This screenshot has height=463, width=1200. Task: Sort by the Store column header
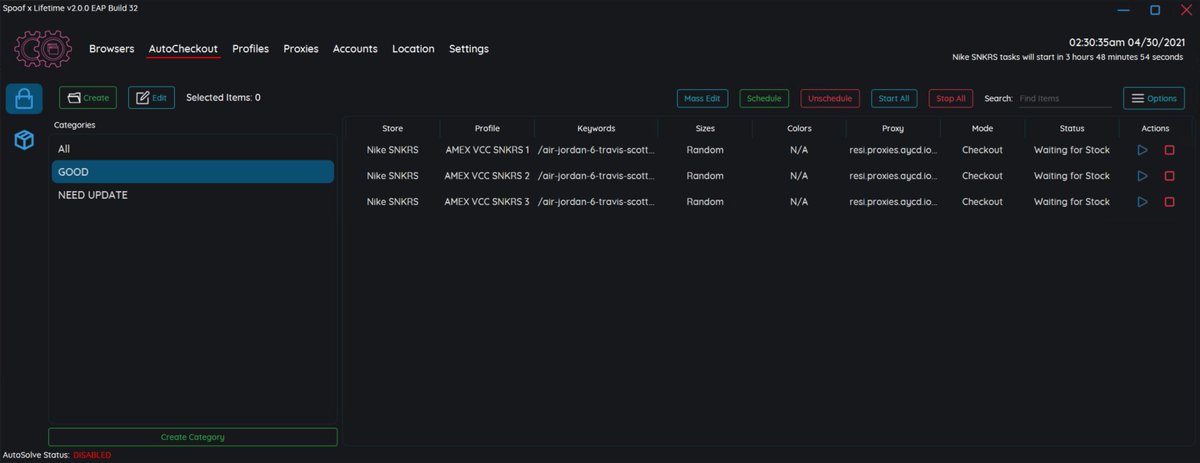click(392, 128)
